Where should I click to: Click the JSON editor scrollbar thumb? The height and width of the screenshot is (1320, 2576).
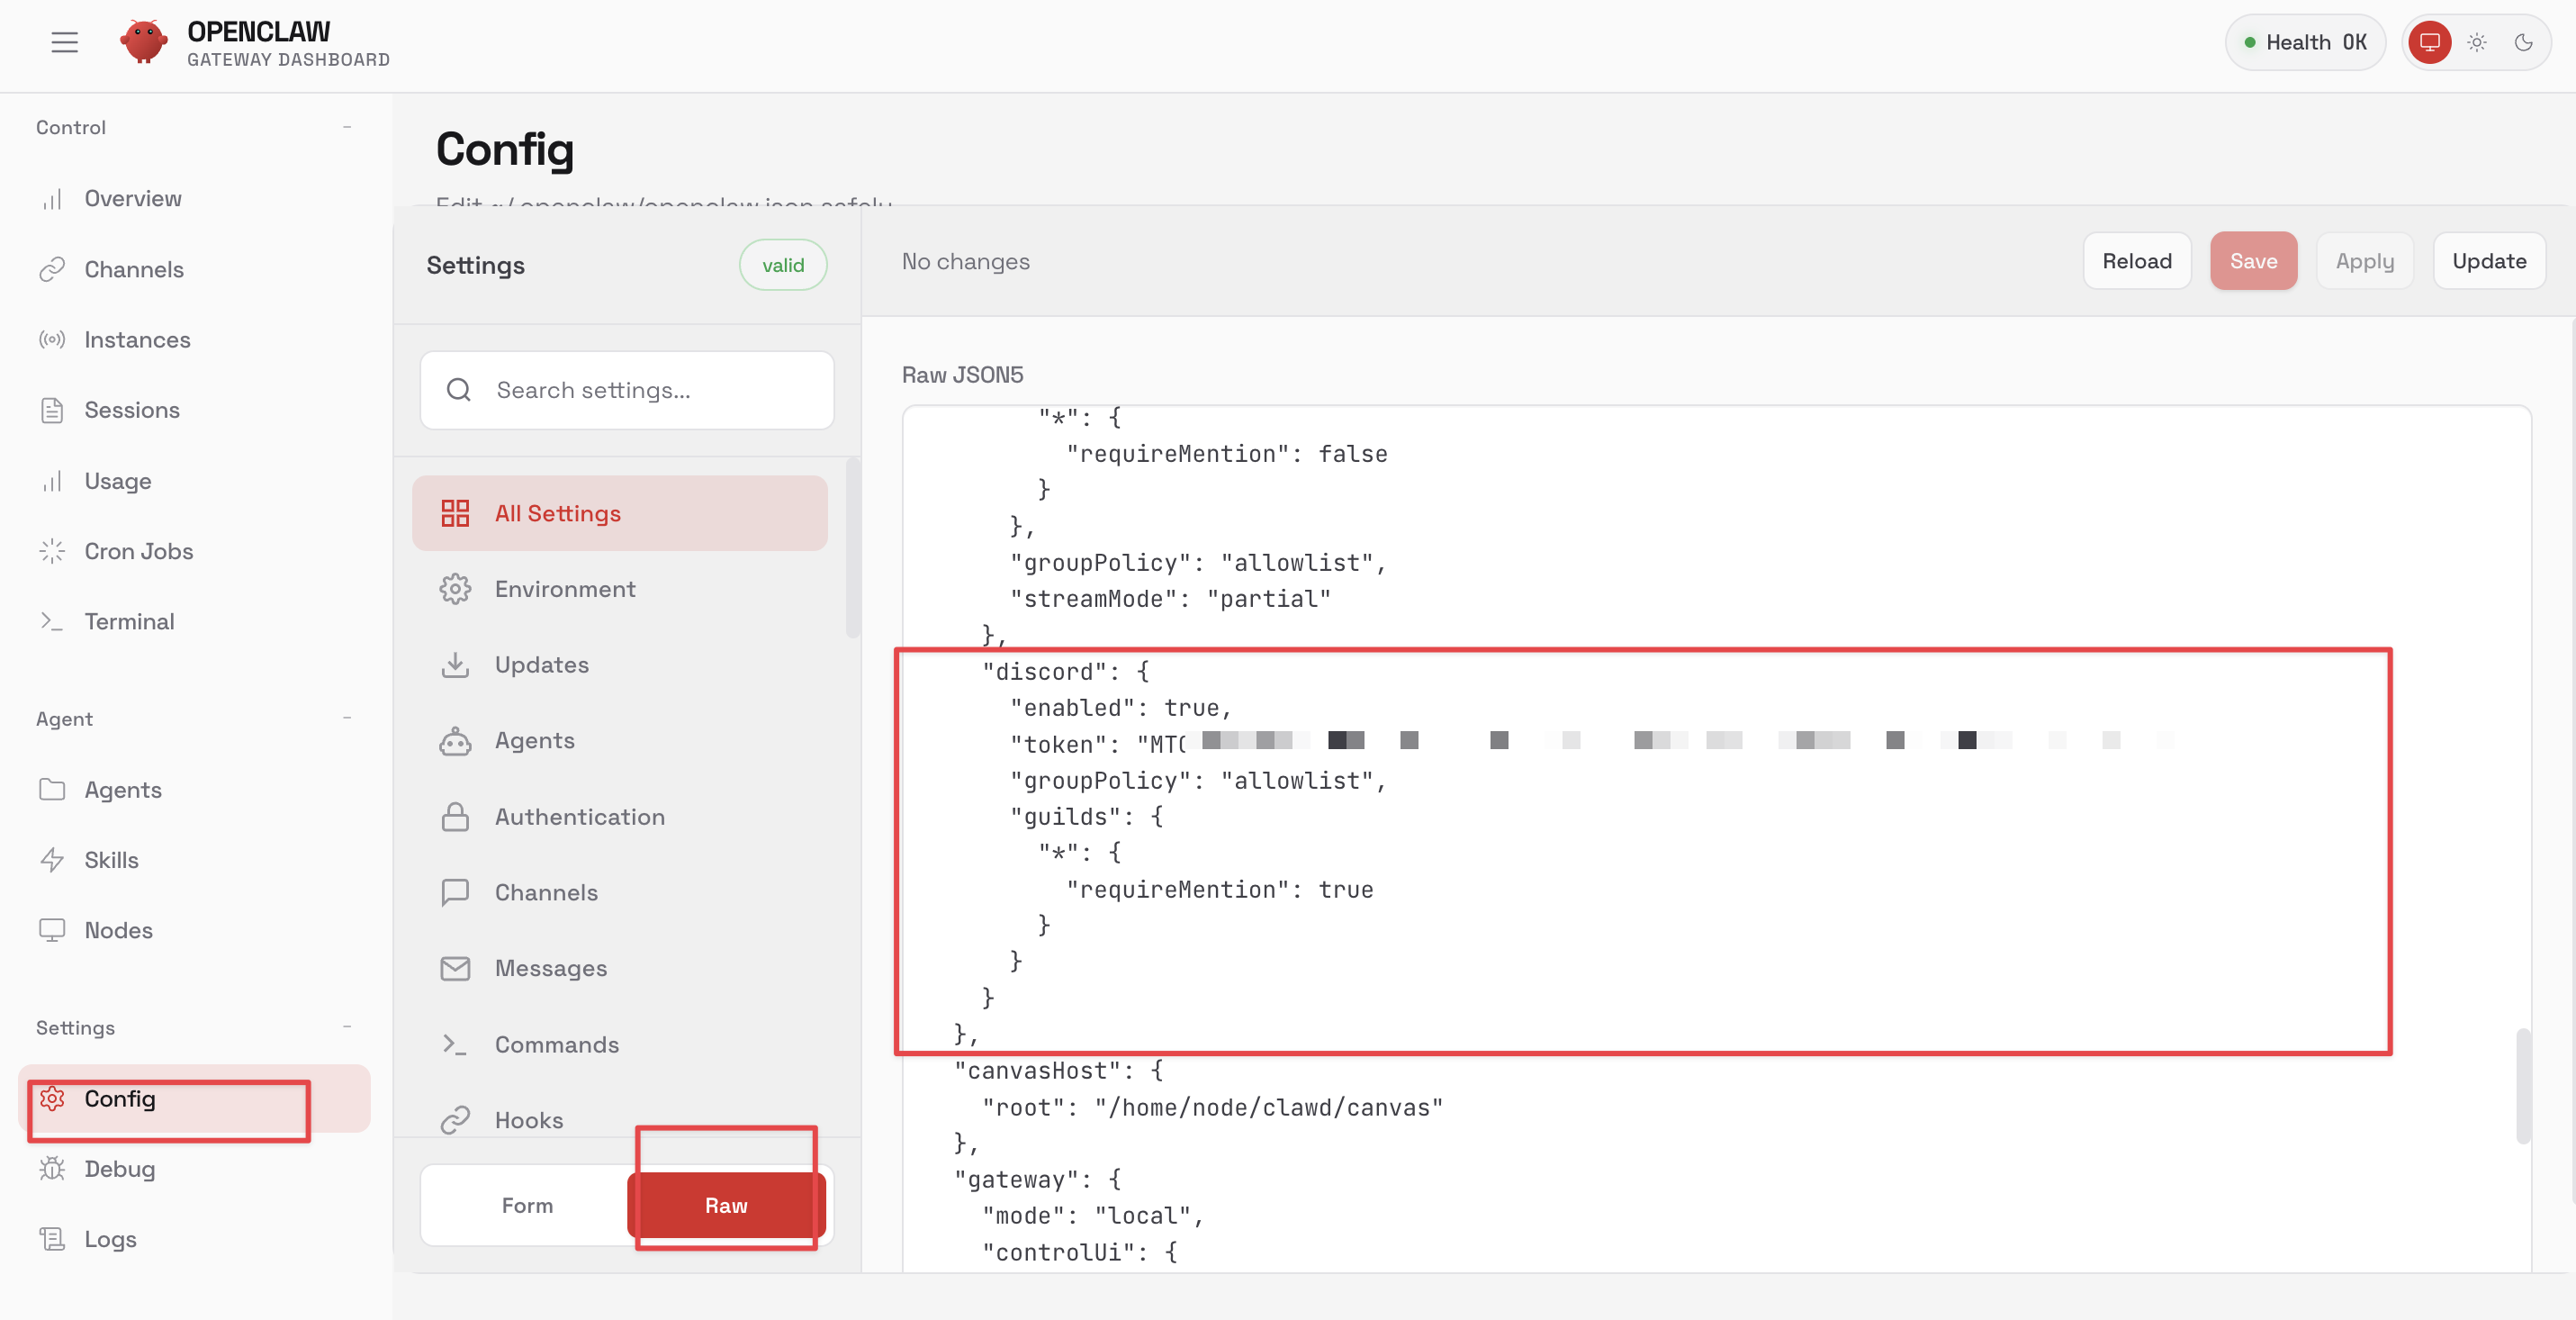click(2523, 1085)
